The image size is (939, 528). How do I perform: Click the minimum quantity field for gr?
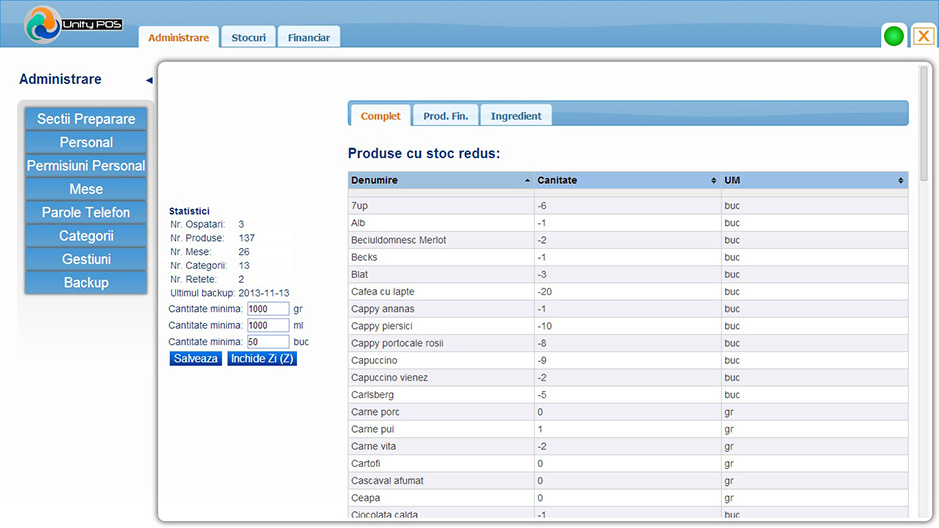(x=267, y=309)
